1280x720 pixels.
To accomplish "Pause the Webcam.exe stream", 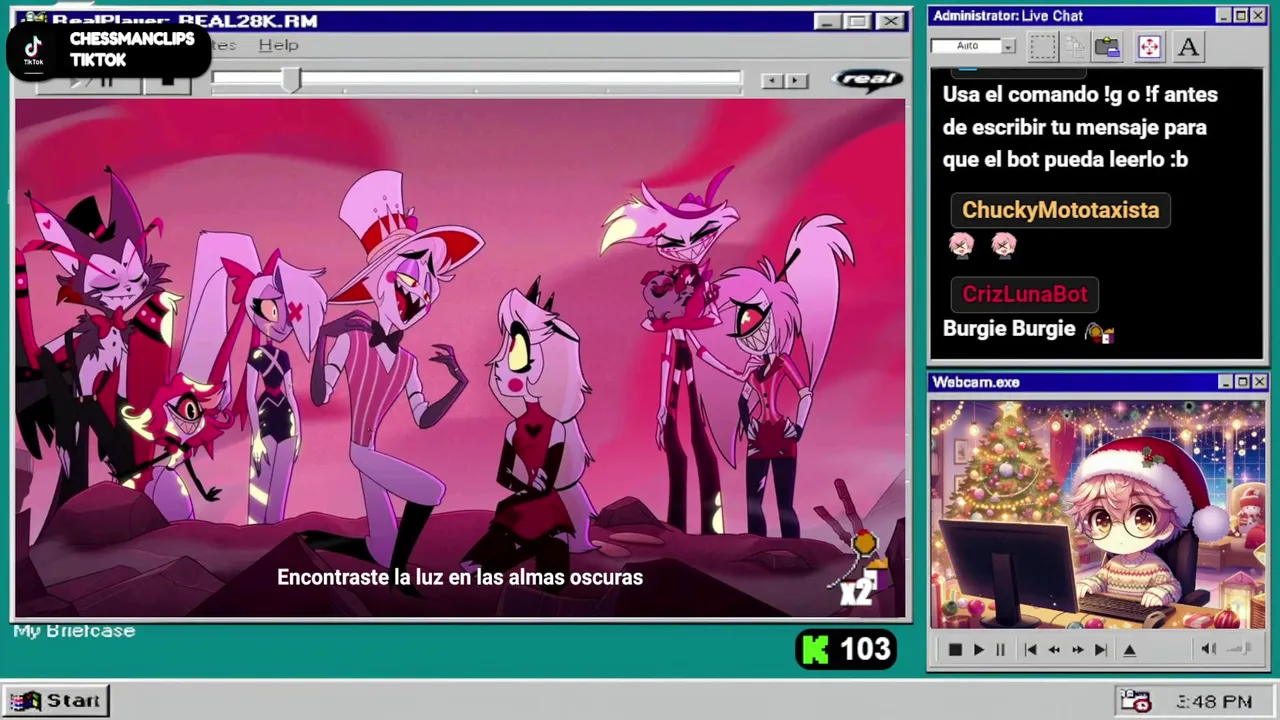I will pos(1000,649).
